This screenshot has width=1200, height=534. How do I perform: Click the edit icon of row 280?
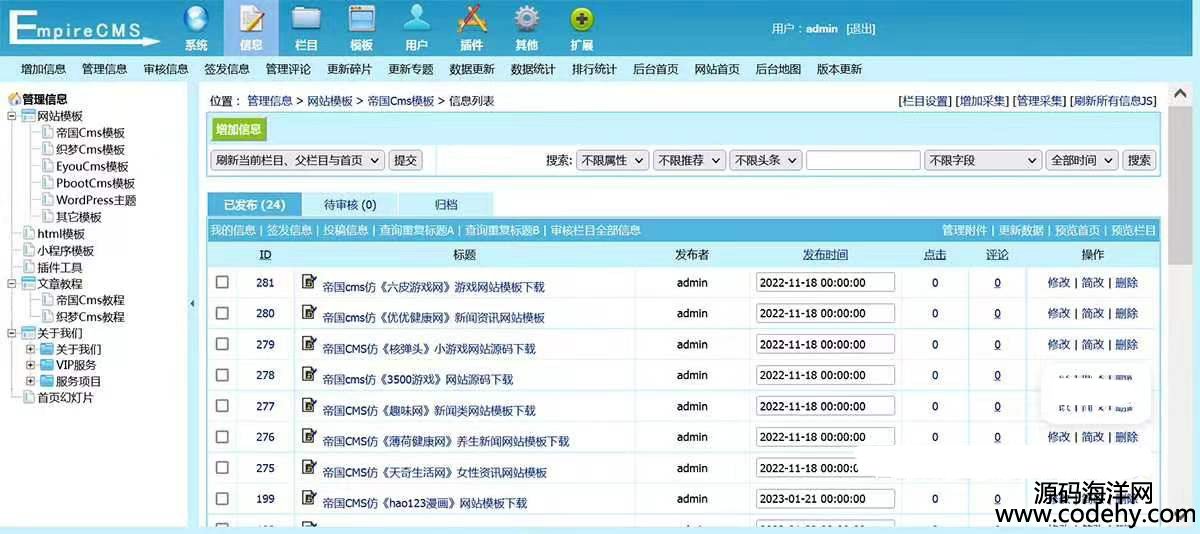coord(309,313)
